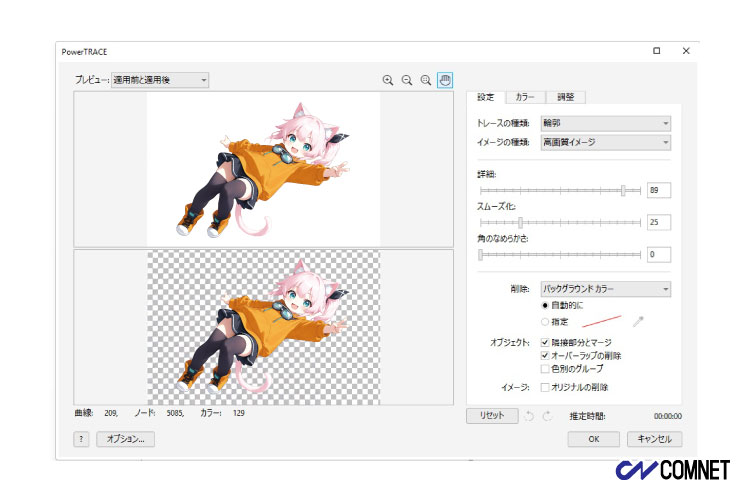Click the スムーズ化 slider handle
Viewport: 750px width, 500px height.
coord(520,222)
